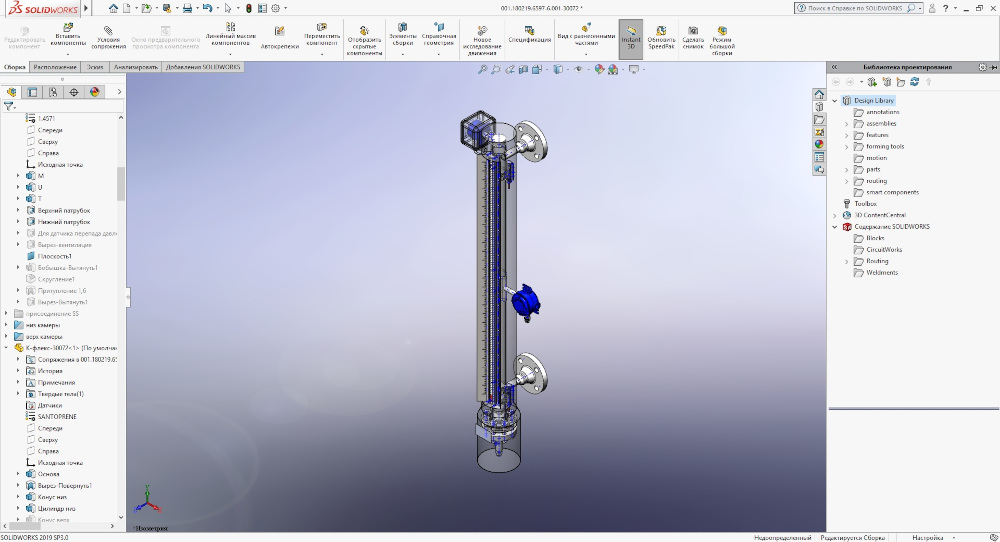Click the Insert Components (Вставить компоненты) icon

[68, 29]
